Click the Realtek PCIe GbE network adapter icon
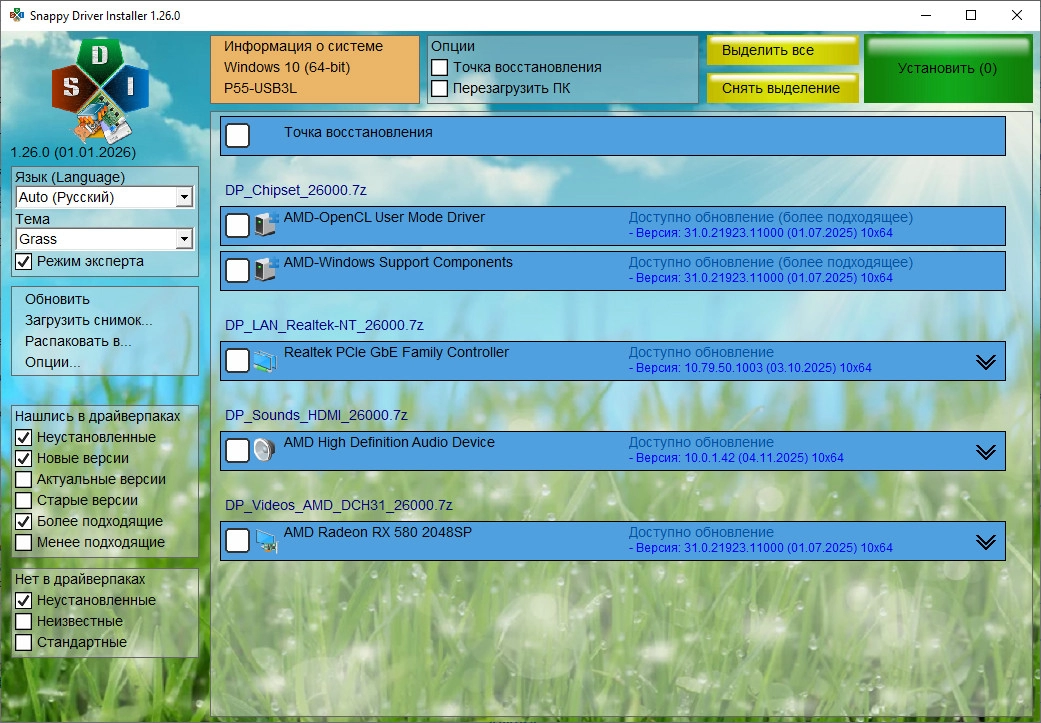Image resolution: width=1041 pixels, height=723 pixels. [265, 361]
